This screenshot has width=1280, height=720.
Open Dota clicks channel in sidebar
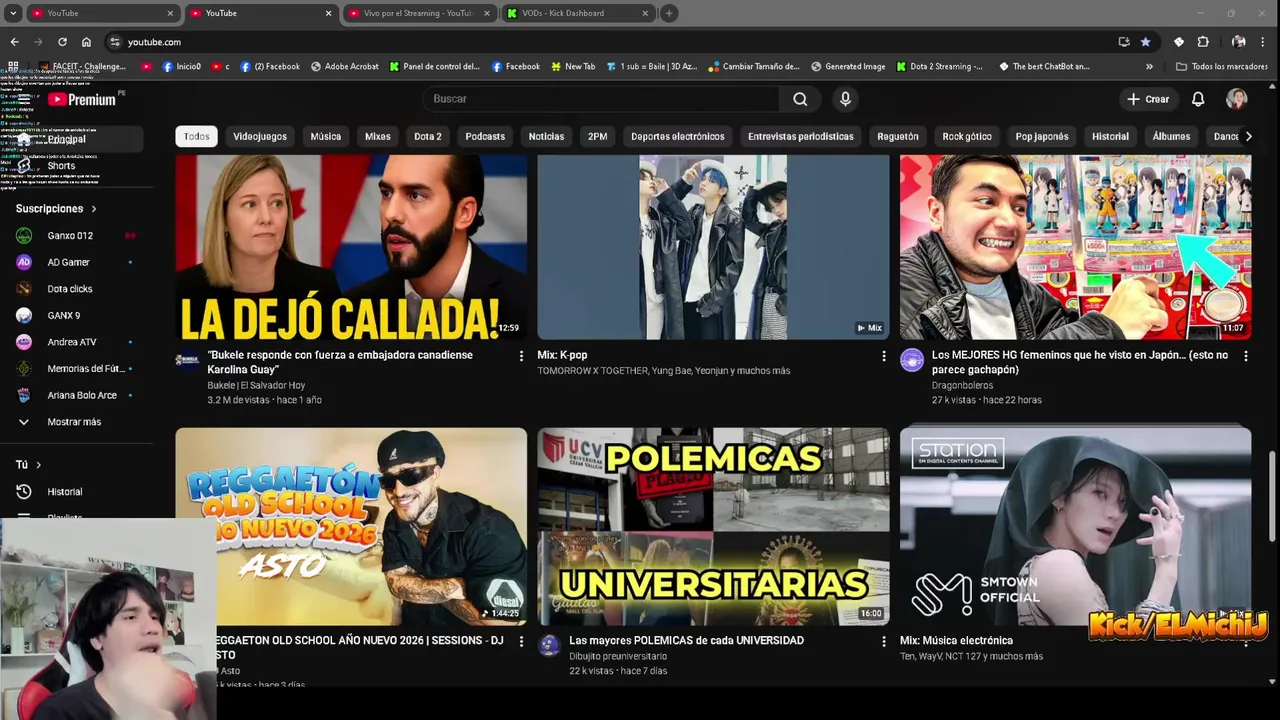pos(75,289)
